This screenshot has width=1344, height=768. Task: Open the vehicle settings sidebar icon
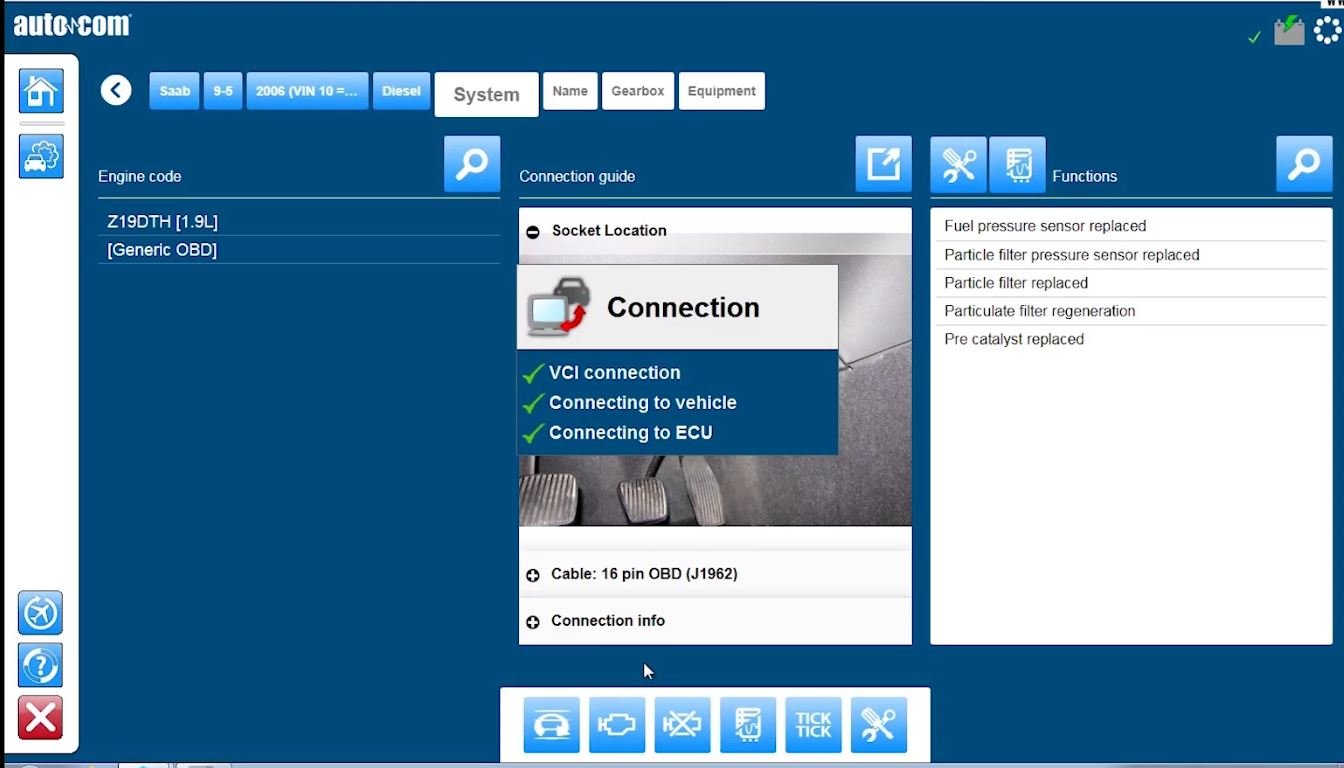(x=41, y=157)
